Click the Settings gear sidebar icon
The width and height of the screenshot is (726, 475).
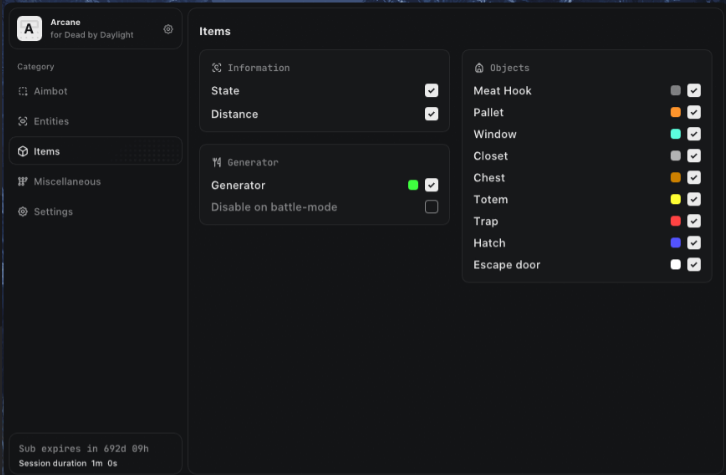point(23,212)
